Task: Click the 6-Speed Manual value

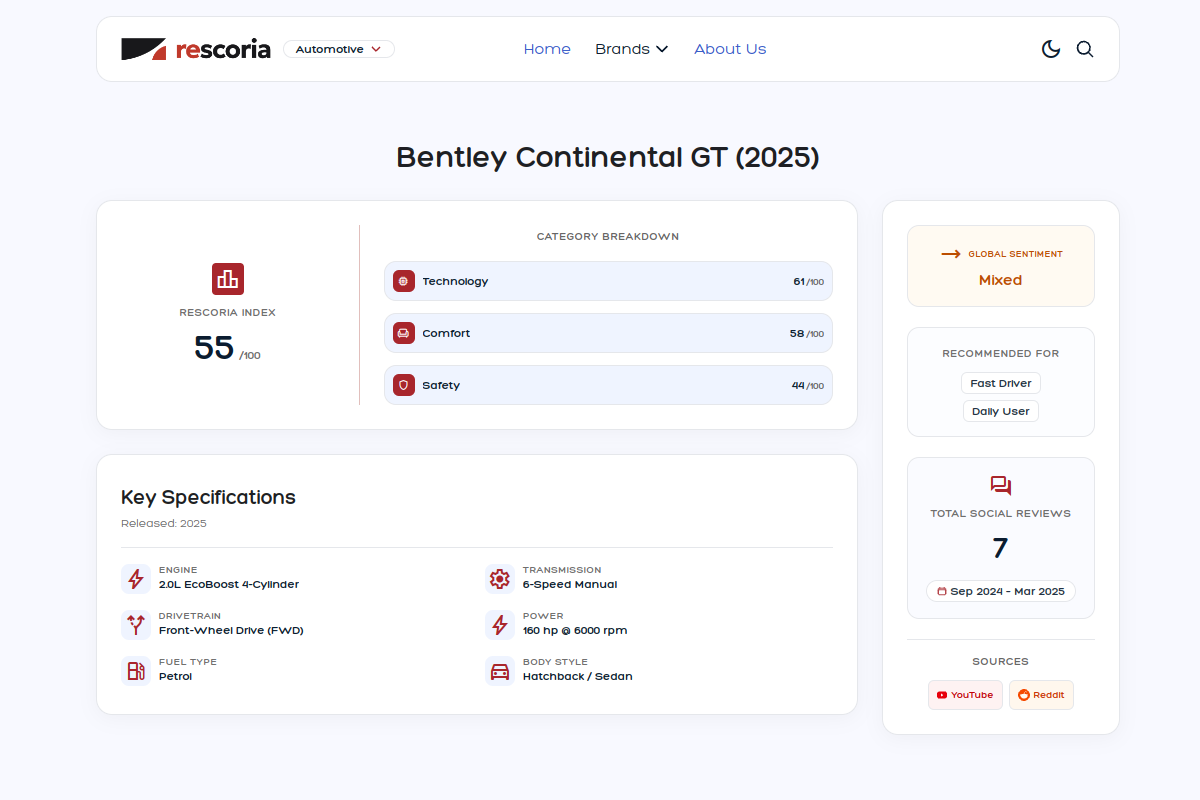Action: 570,585
